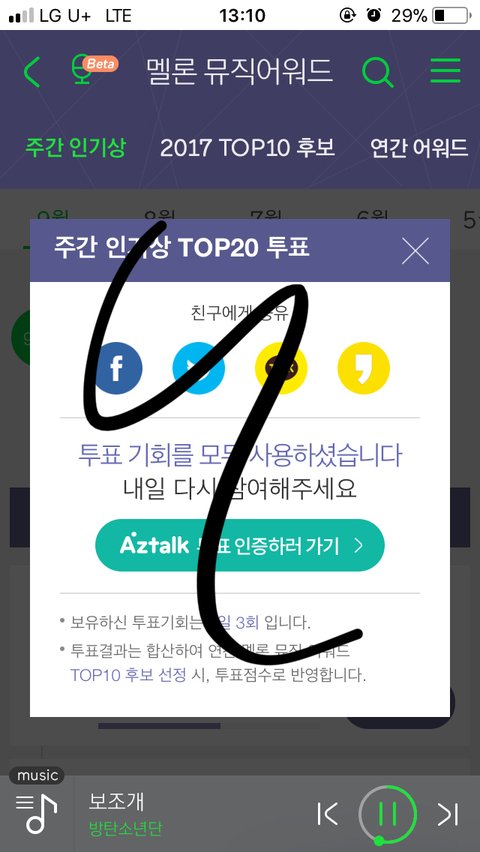Open search with the magnifier icon

[378, 71]
